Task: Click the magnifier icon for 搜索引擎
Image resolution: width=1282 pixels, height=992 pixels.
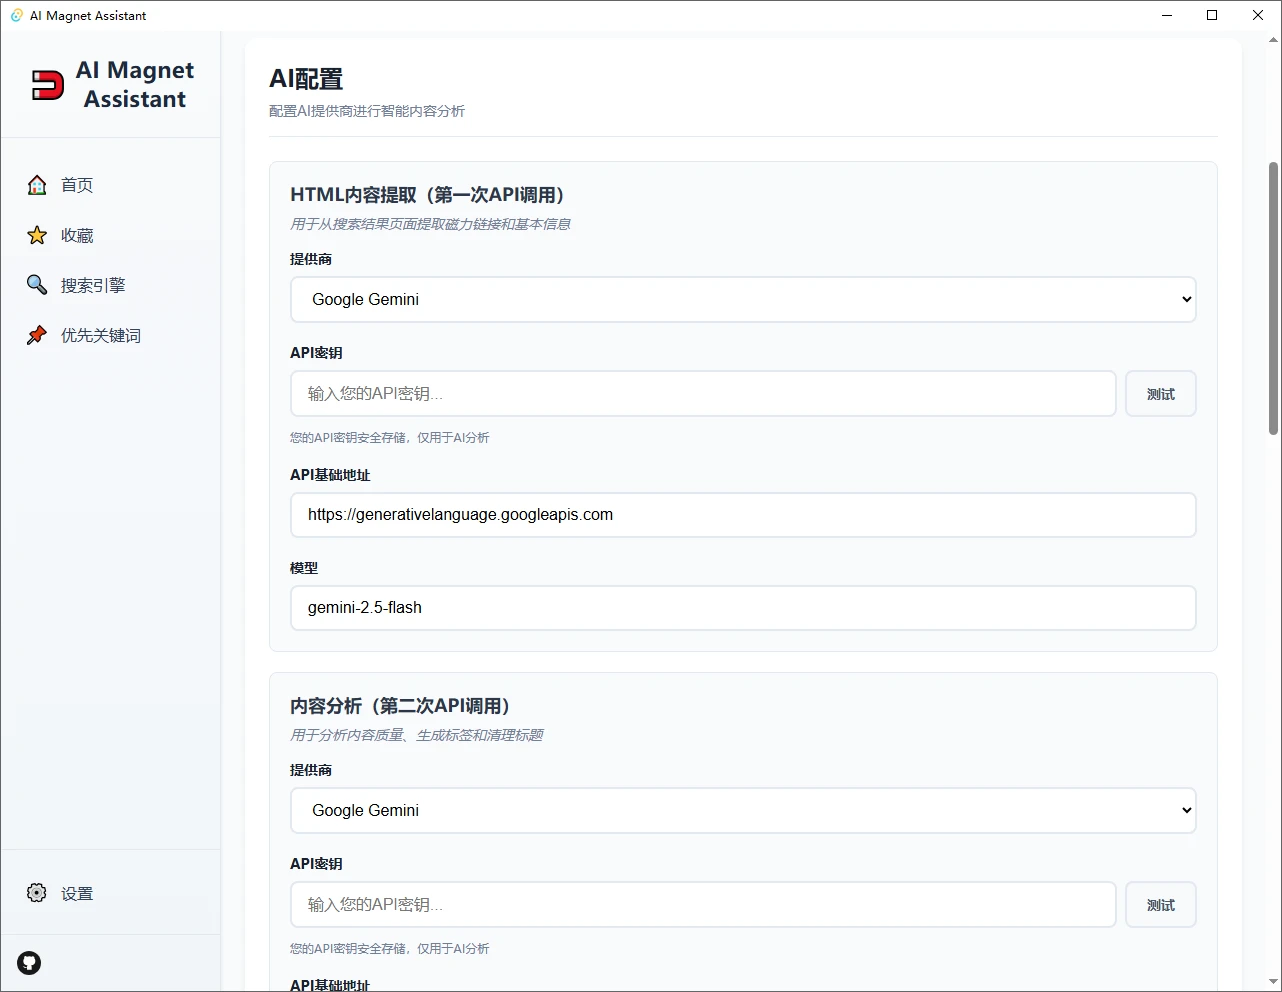Action: click(37, 285)
